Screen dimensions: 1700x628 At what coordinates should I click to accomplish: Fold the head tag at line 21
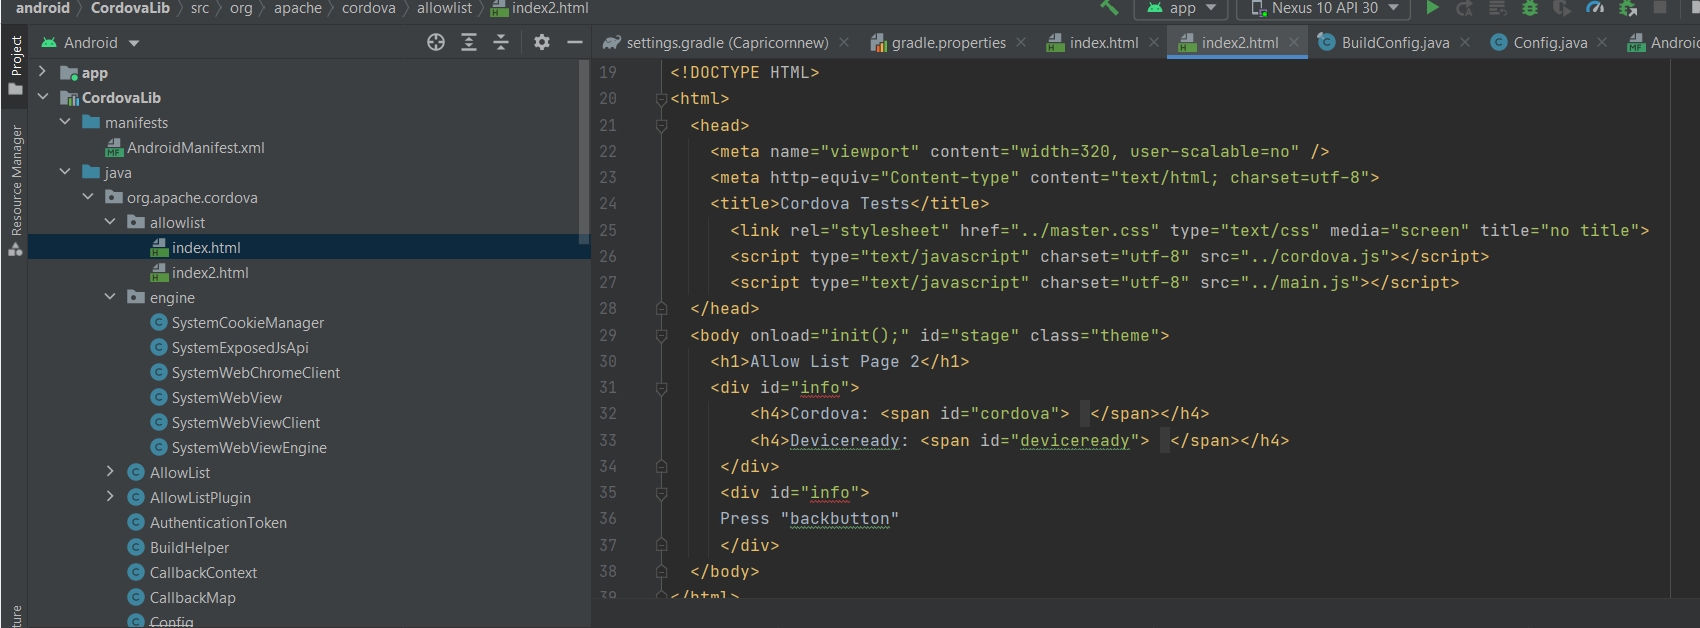pyautogui.click(x=661, y=125)
